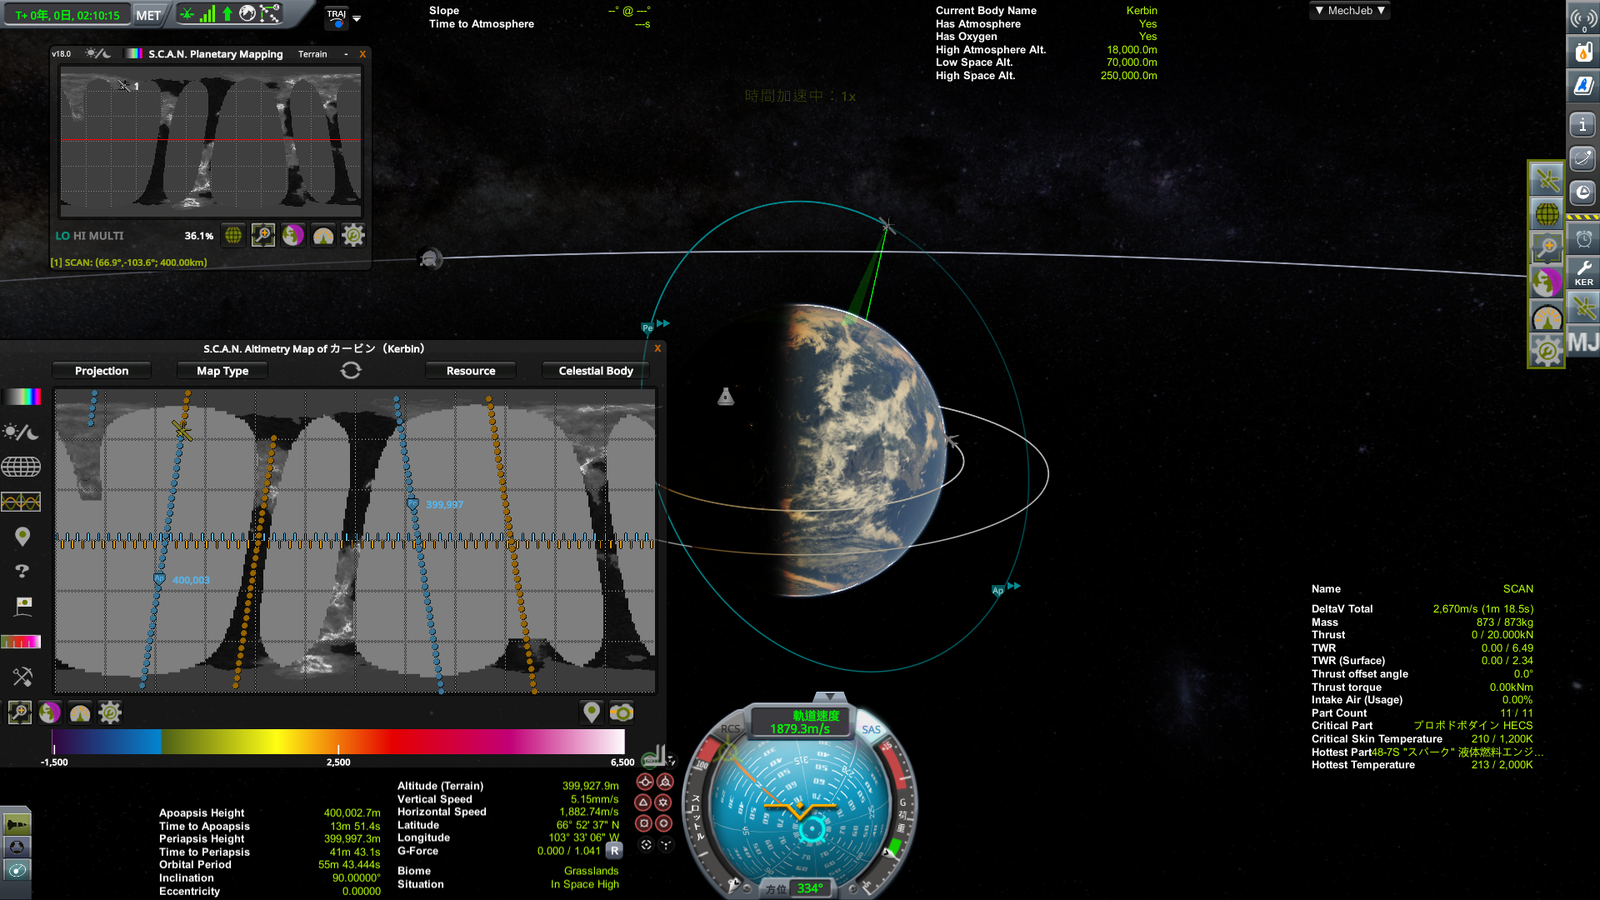
Task: Open the Projection dropdown in Altimetry Map
Action: click(102, 371)
